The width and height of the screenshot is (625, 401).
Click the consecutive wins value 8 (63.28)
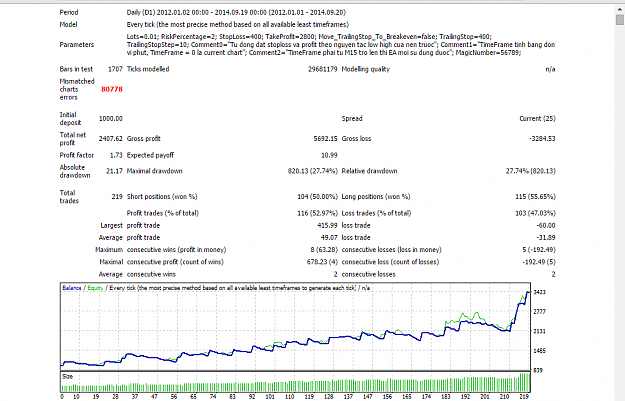[324, 250]
